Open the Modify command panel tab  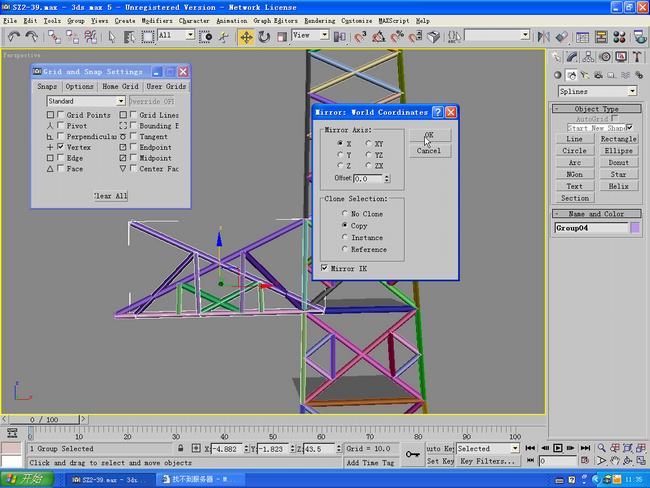tap(572, 57)
